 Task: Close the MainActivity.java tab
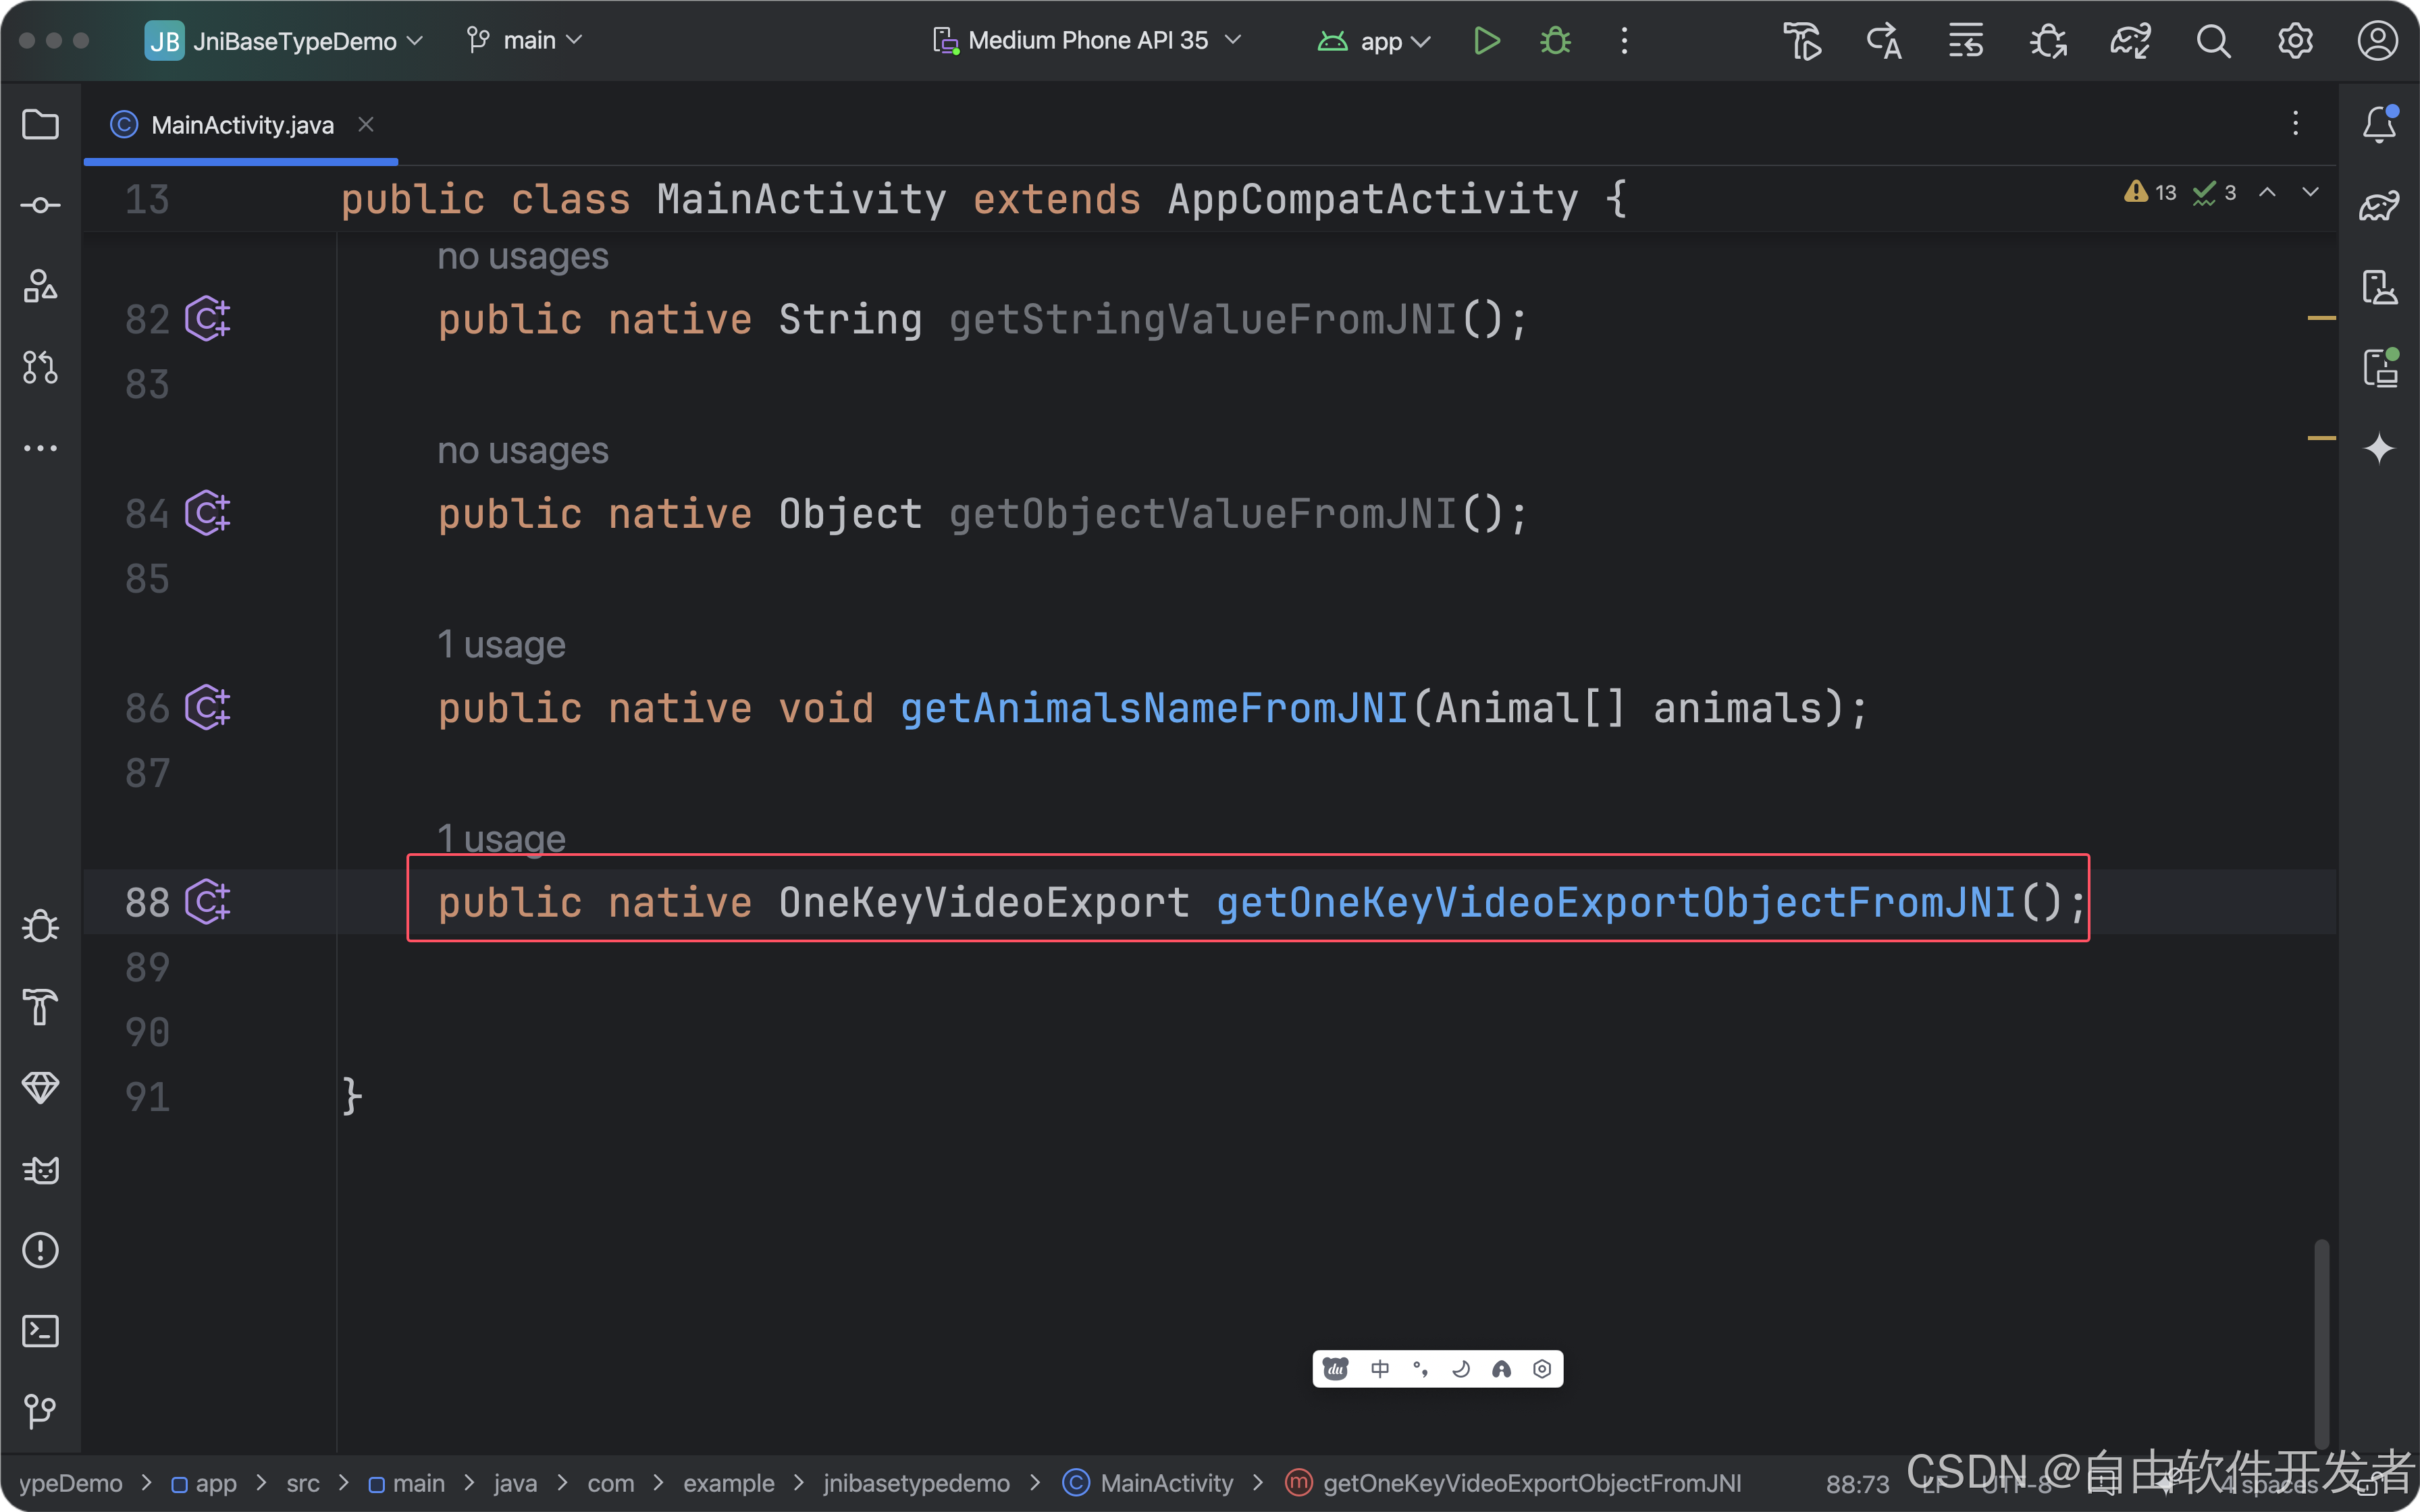366,124
